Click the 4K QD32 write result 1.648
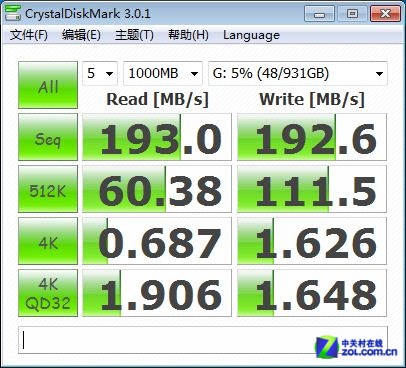 point(312,293)
